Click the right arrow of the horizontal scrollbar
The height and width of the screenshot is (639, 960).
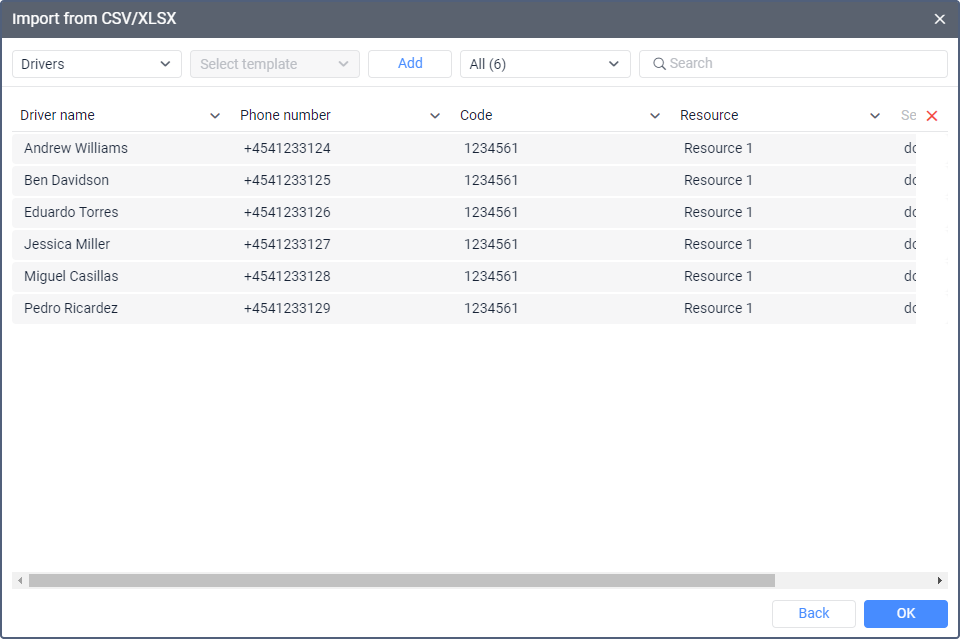[939, 580]
